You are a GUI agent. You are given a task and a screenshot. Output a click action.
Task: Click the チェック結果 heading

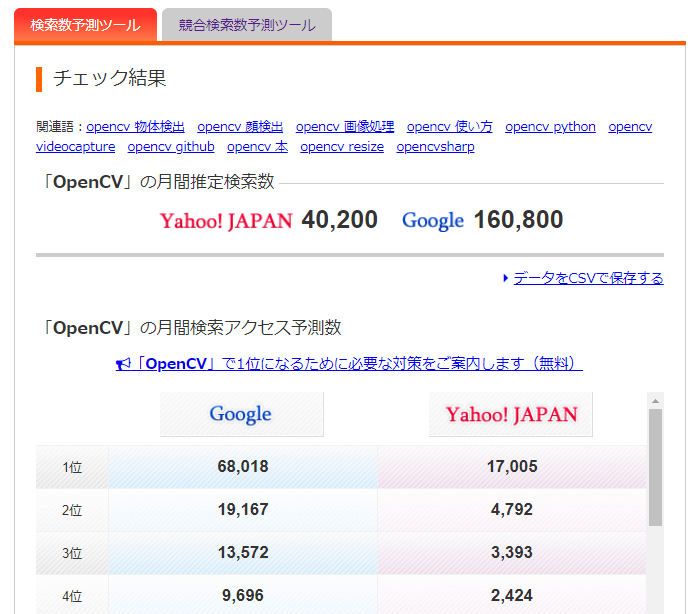coord(110,79)
